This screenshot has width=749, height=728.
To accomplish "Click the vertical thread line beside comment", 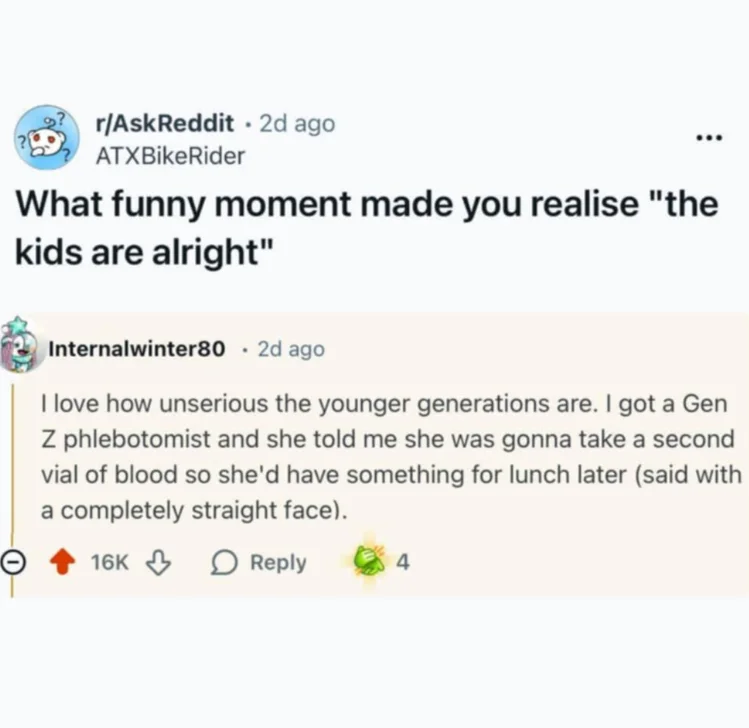I will [x=12, y=460].
